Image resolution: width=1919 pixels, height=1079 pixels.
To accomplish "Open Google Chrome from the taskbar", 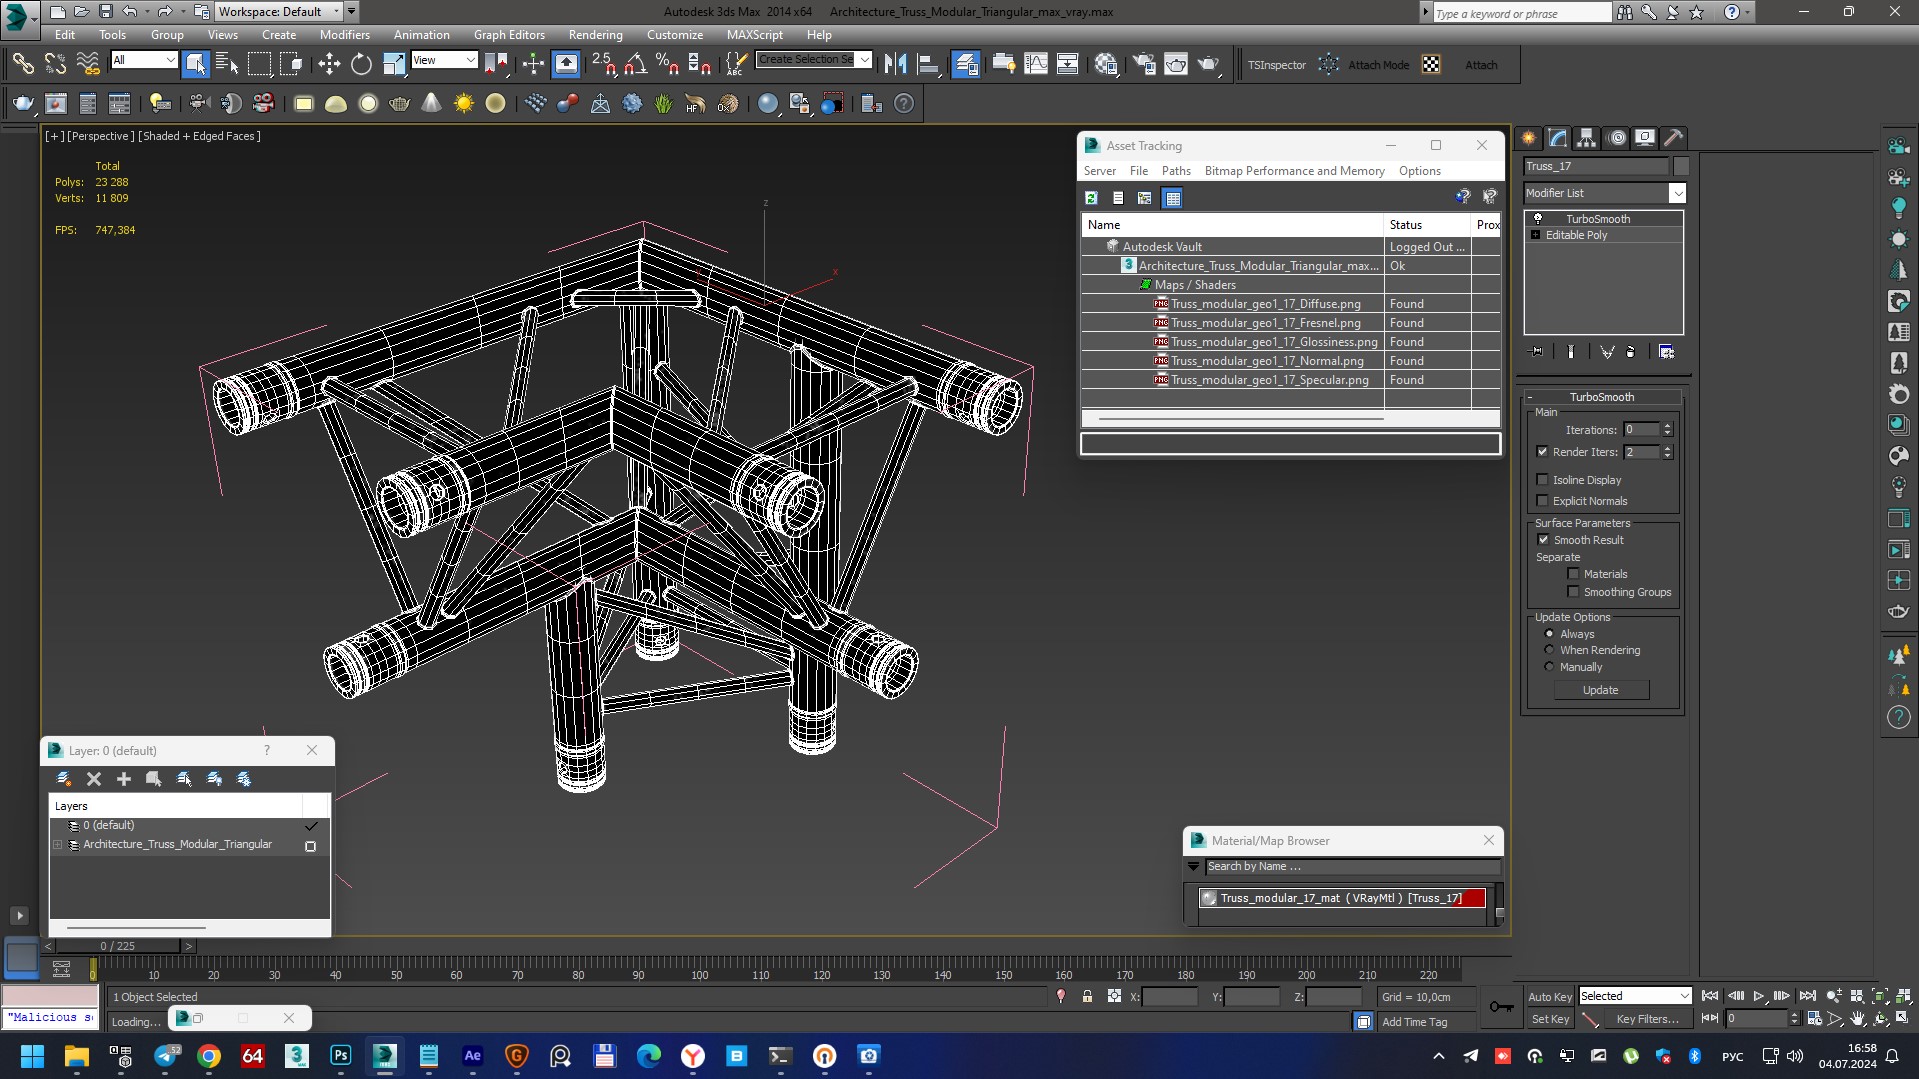I will pyautogui.click(x=209, y=1056).
